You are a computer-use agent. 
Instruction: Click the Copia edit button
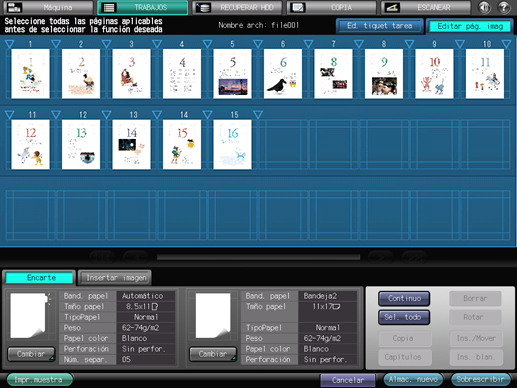tap(404, 338)
